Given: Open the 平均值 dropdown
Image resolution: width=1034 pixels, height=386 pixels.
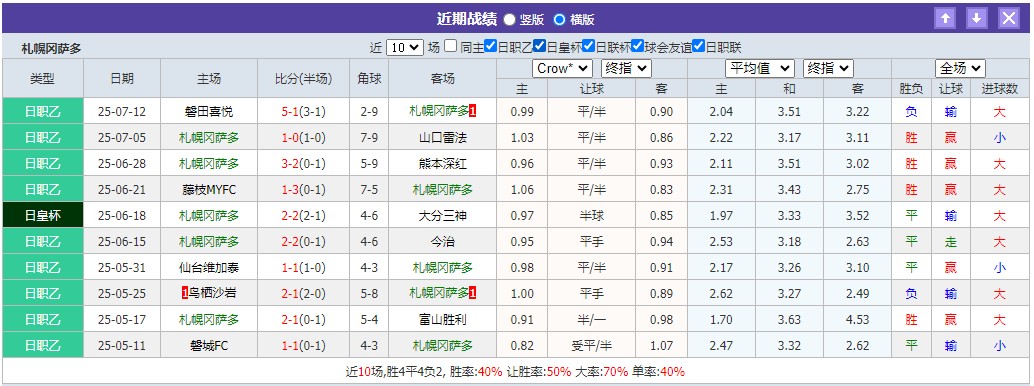Looking at the screenshot, I should coord(760,68).
